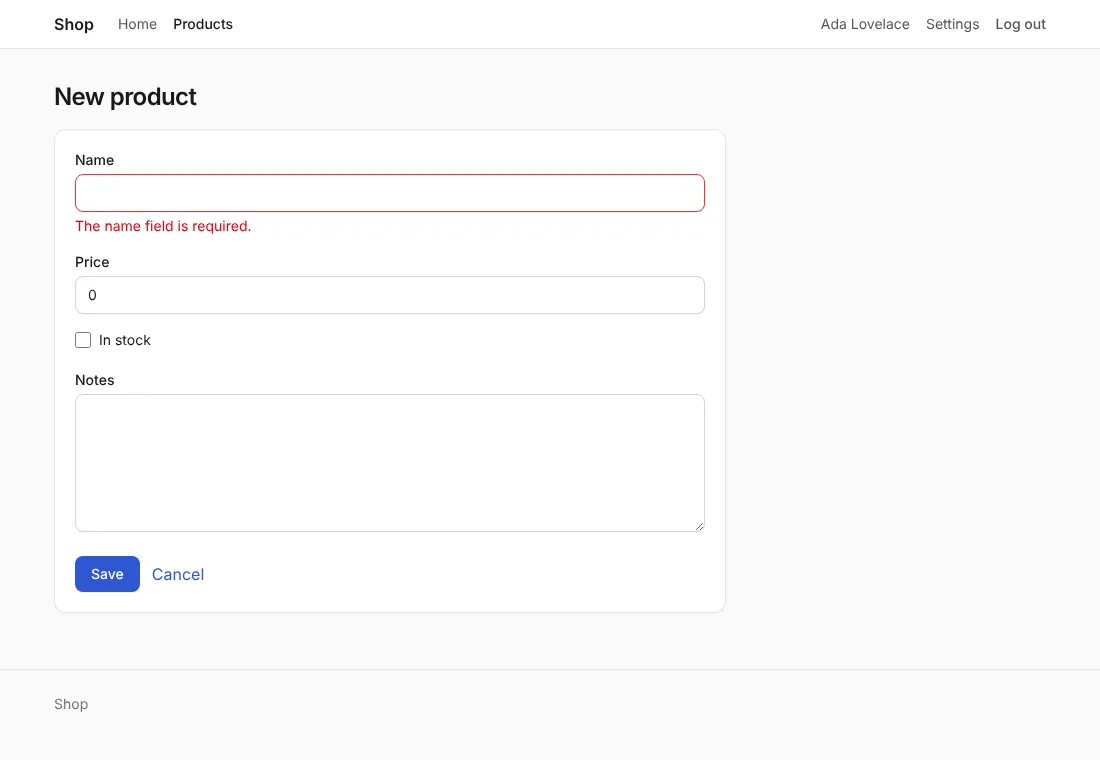Tick the In stock checkbox

coord(83,340)
